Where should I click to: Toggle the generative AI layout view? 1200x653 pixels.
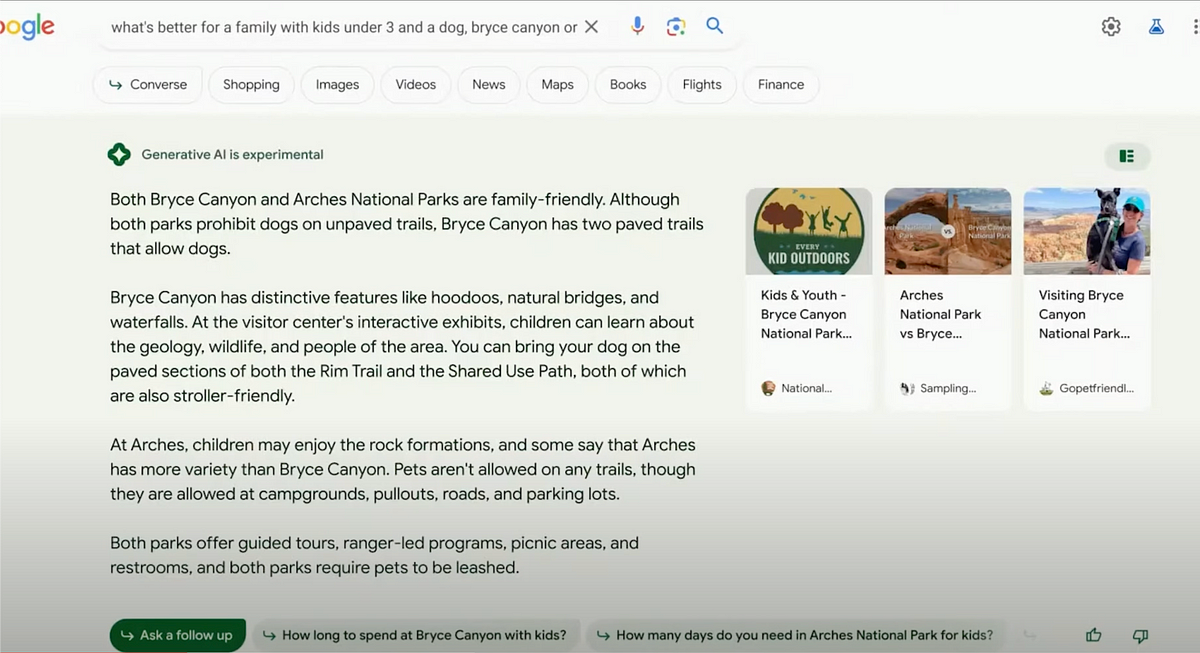click(1127, 156)
